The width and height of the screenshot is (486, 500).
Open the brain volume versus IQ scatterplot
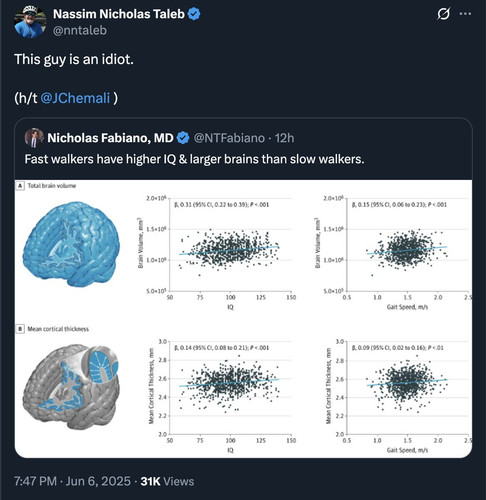217,253
